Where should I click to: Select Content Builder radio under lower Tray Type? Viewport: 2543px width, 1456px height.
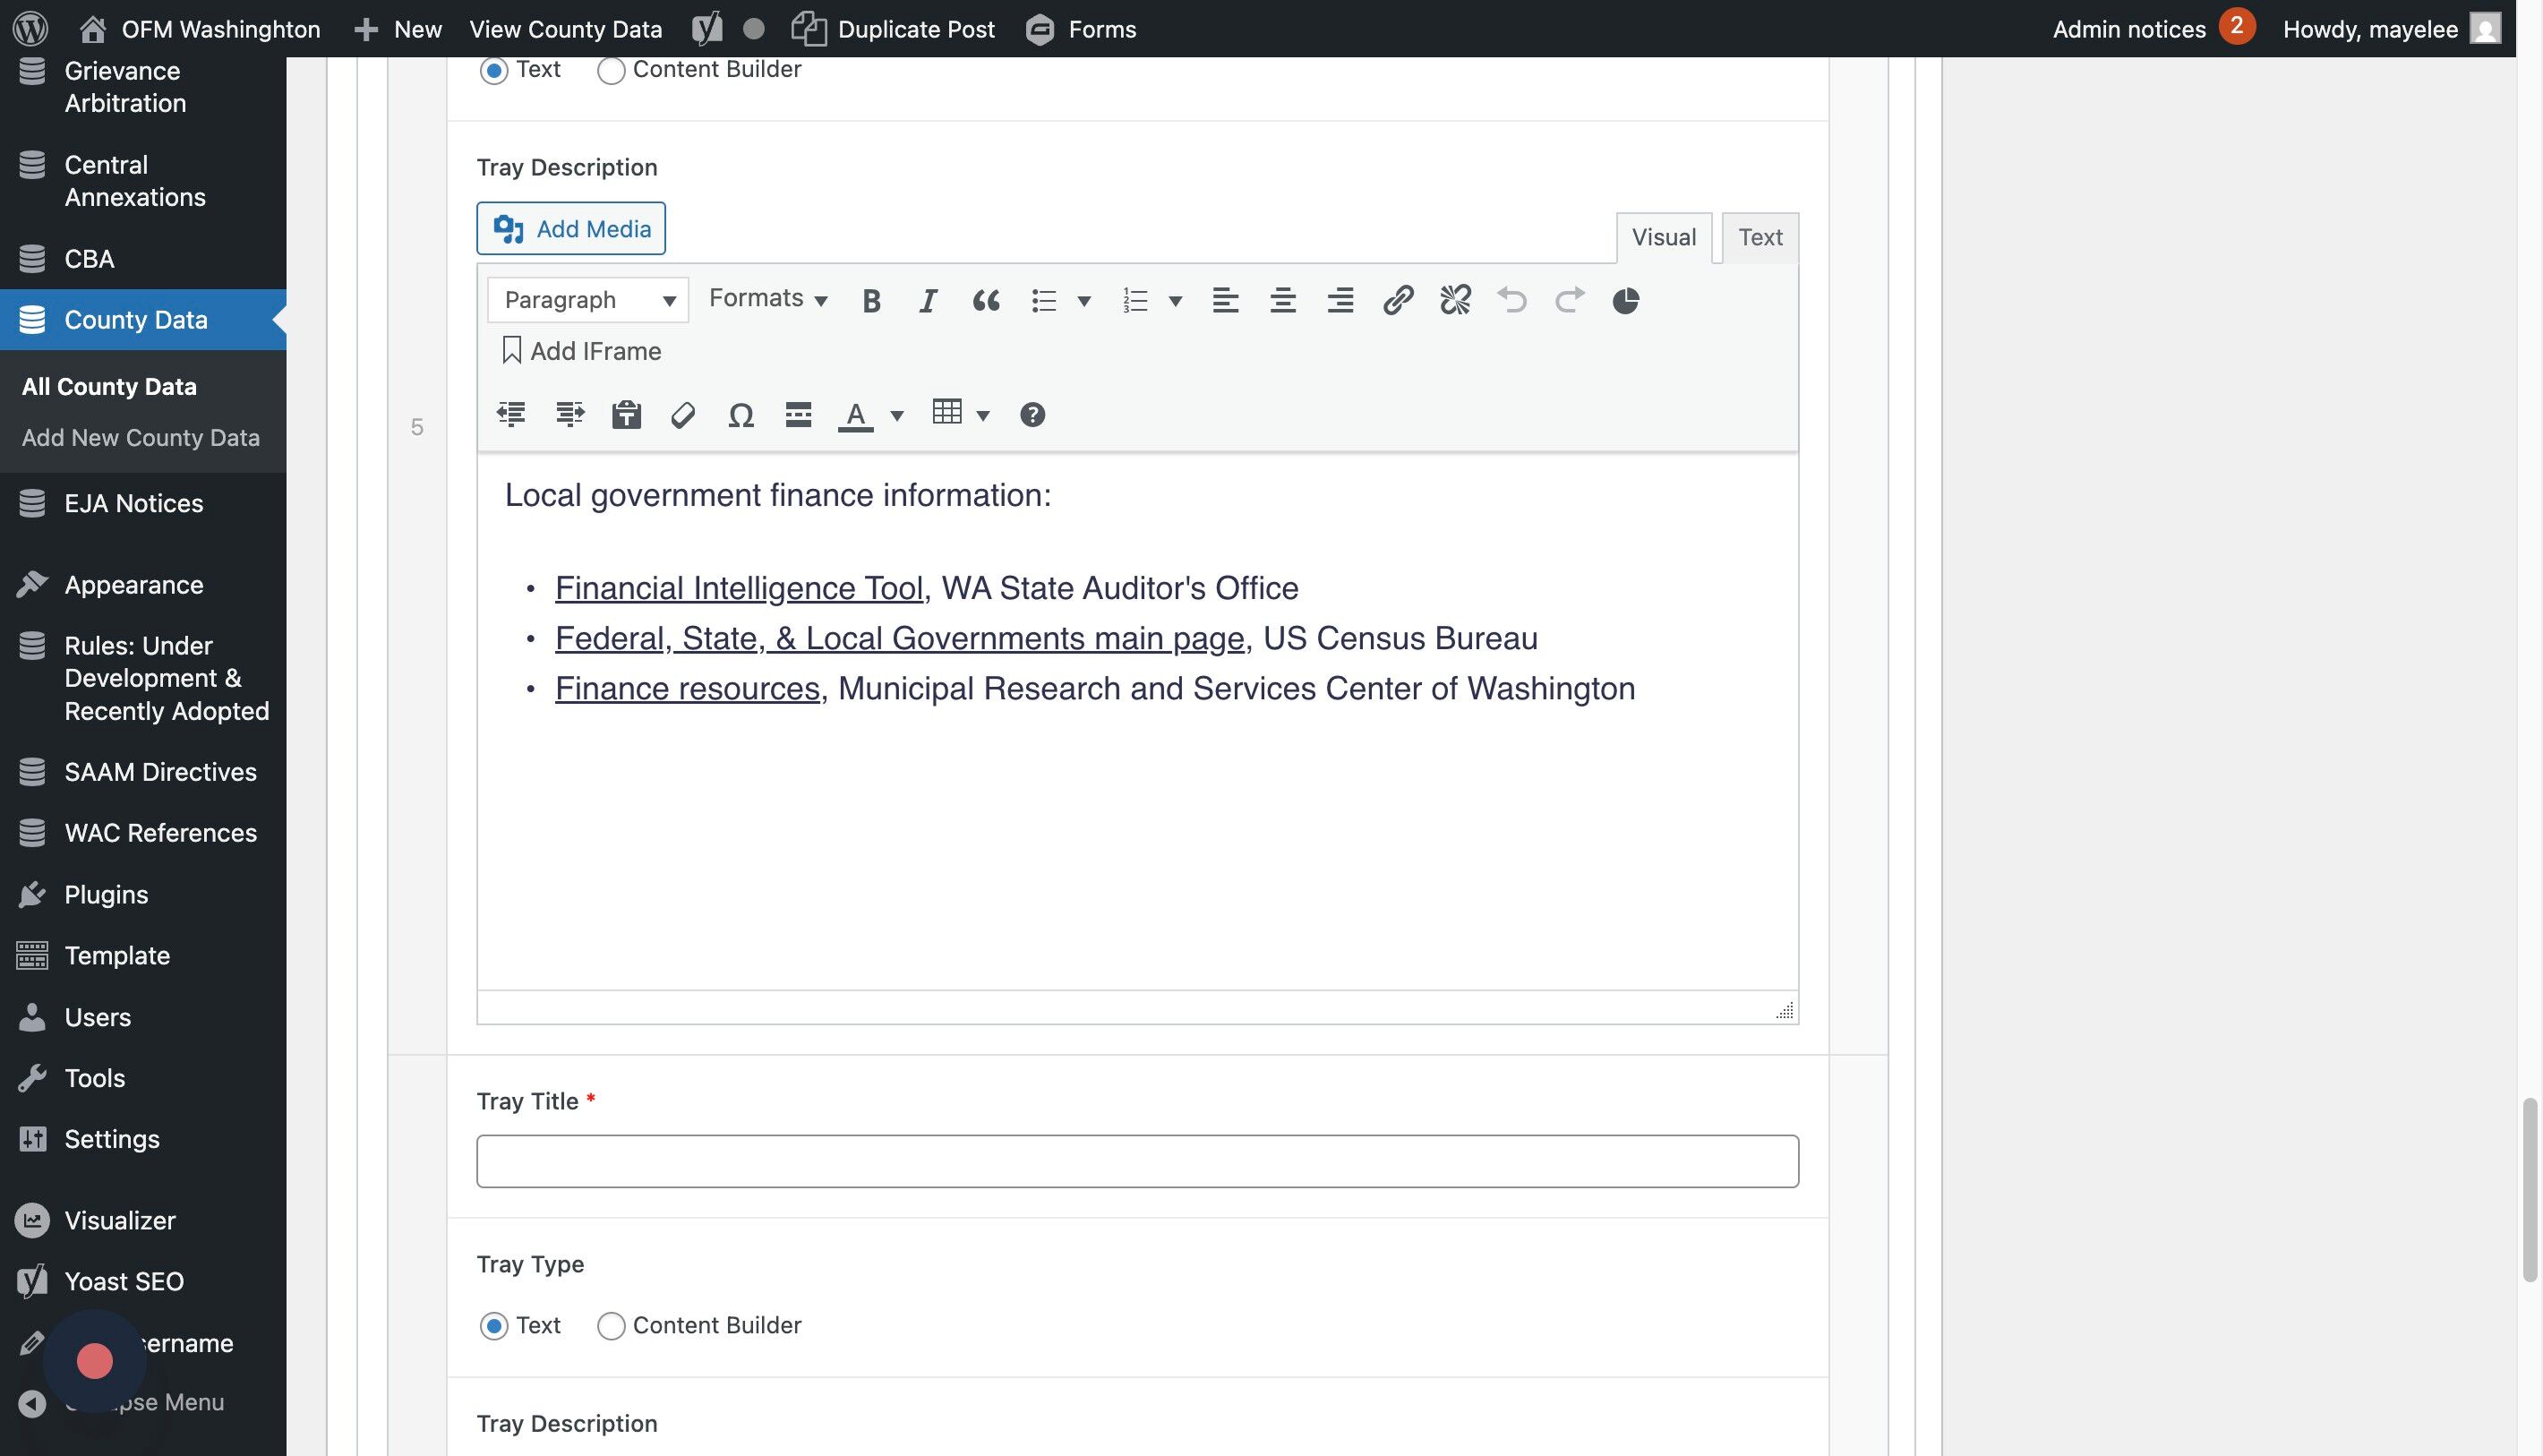tap(611, 1326)
